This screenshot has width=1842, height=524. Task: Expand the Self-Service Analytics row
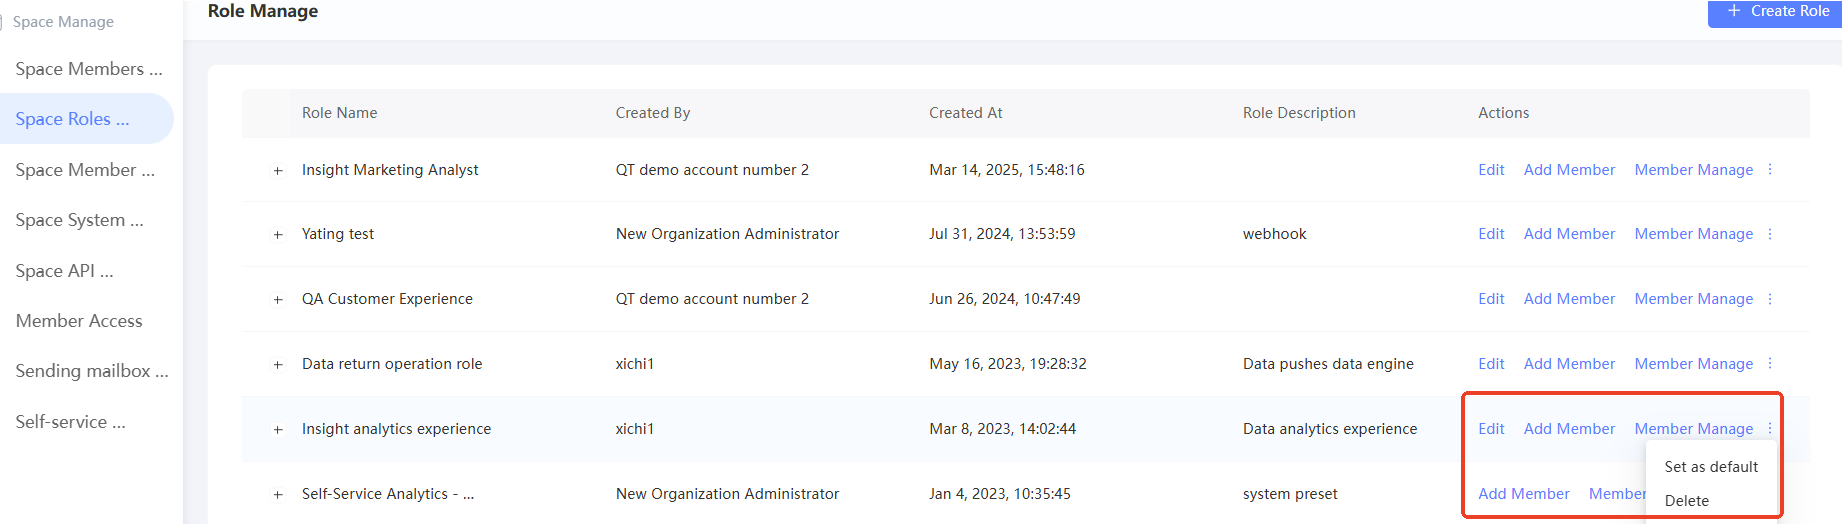278,495
